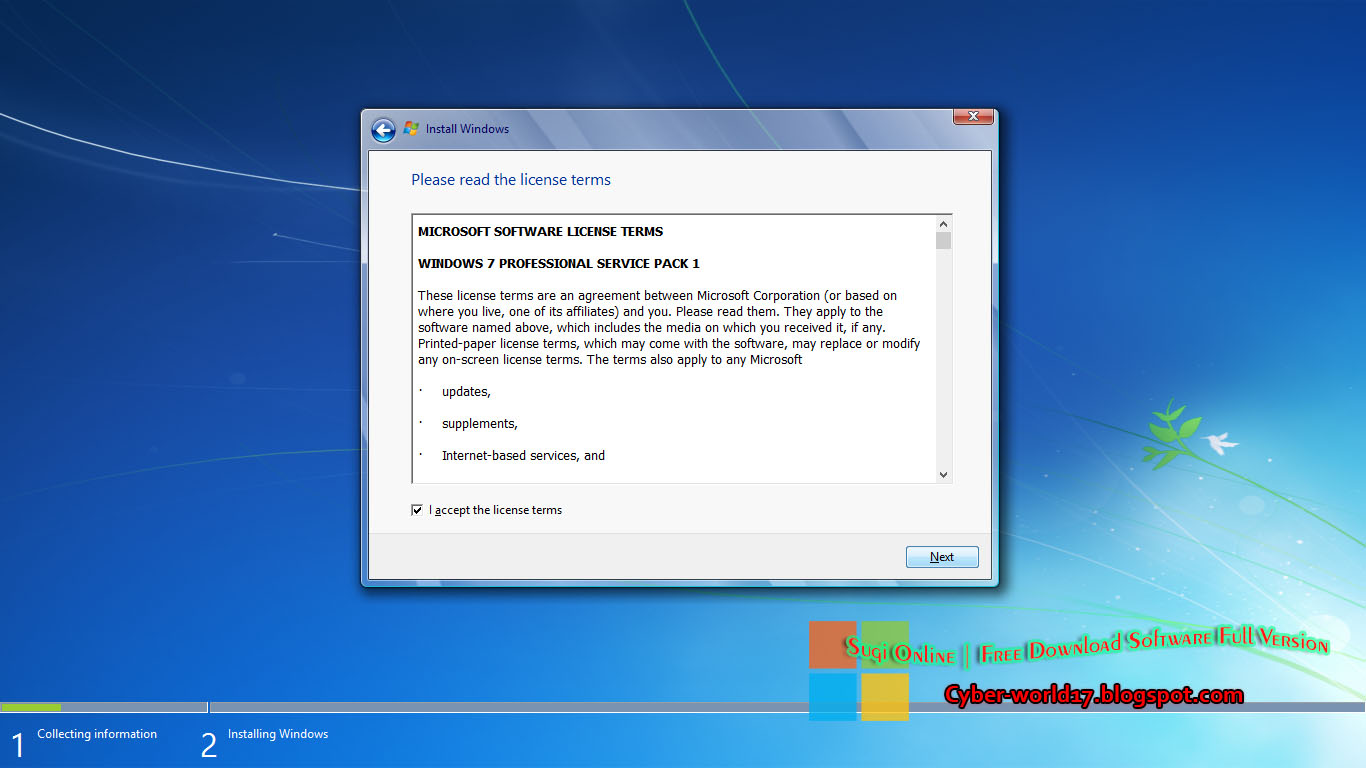
Task: Click the colored Windows squares watermark logo
Action: tap(860, 670)
